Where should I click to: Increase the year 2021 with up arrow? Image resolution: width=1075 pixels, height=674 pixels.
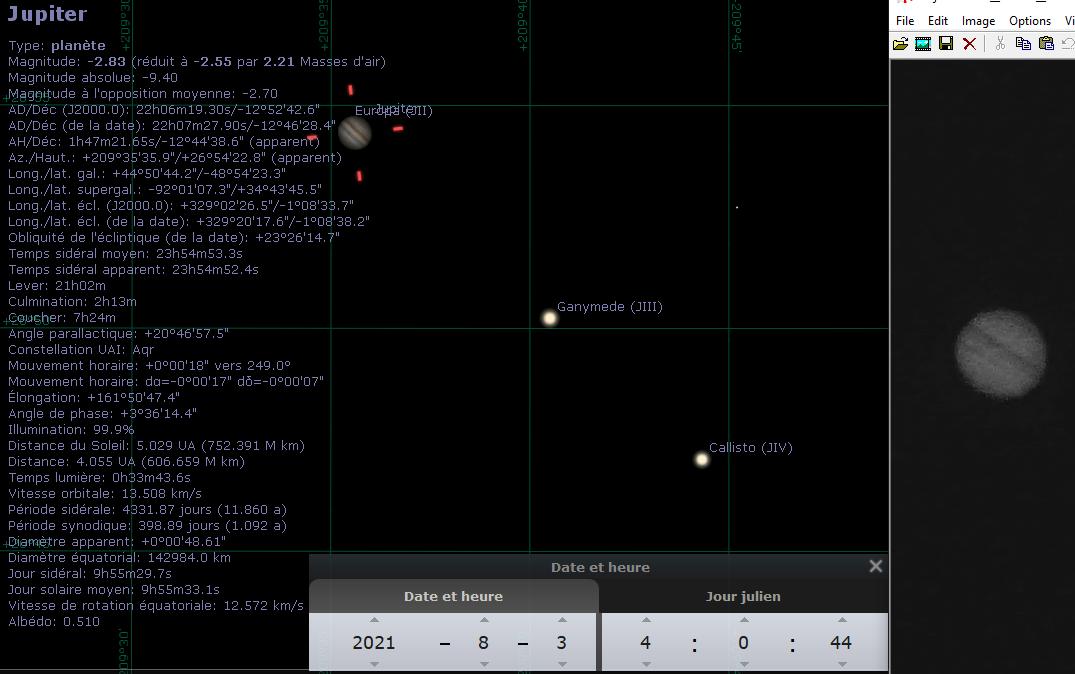374,620
